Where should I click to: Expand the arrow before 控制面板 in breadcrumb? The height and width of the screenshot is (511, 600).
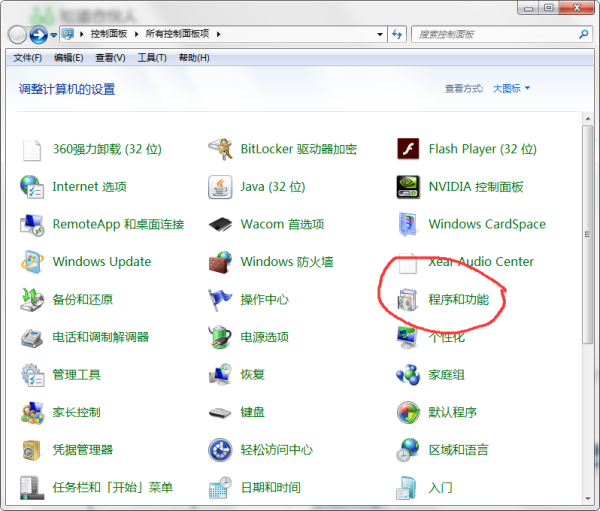tap(82, 34)
